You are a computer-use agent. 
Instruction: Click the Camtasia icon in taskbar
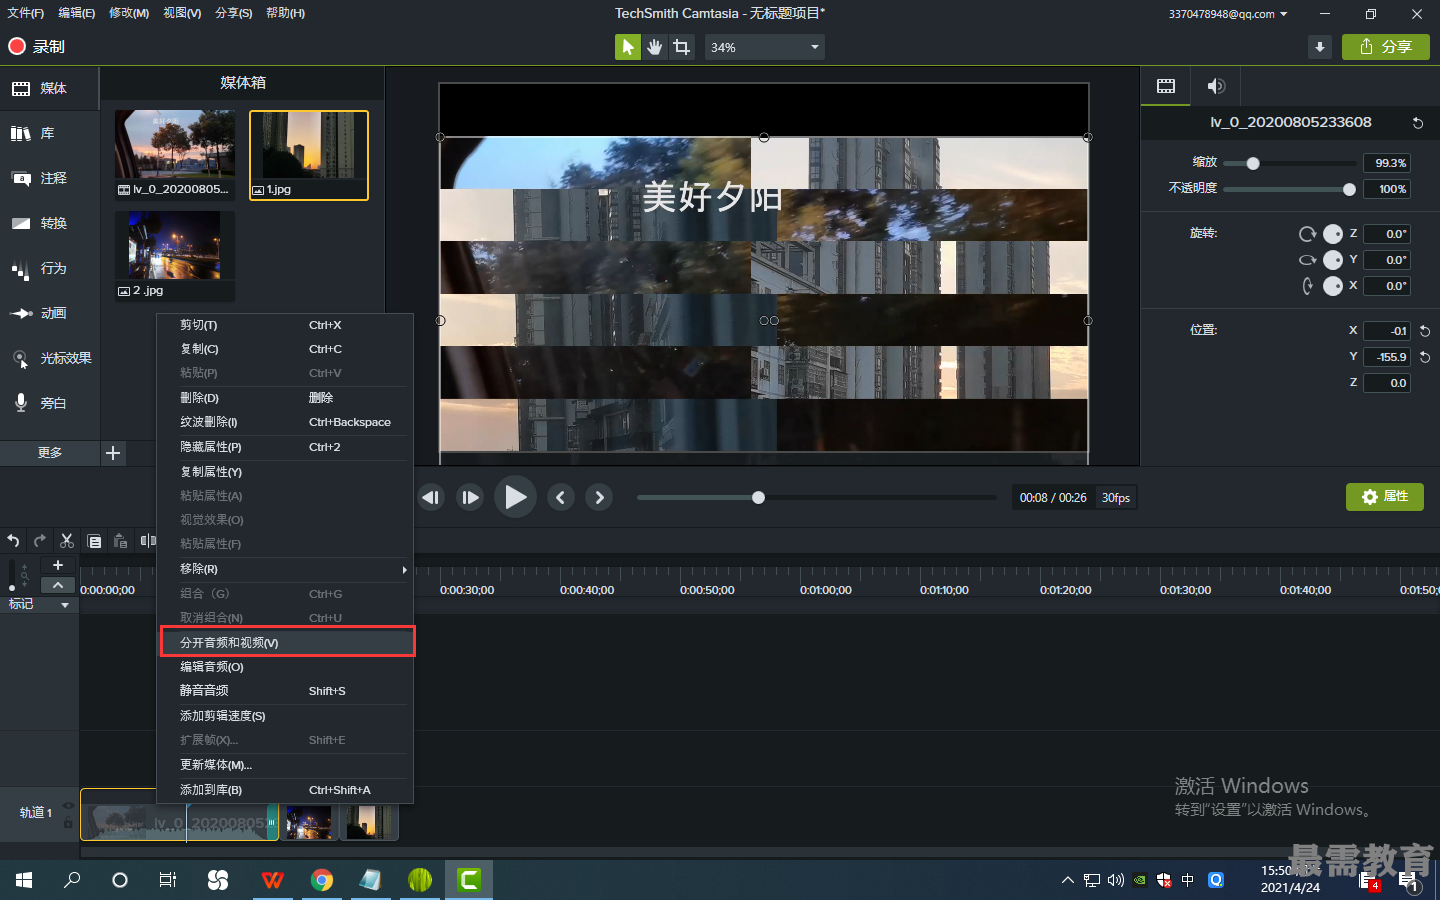(x=469, y=880)
